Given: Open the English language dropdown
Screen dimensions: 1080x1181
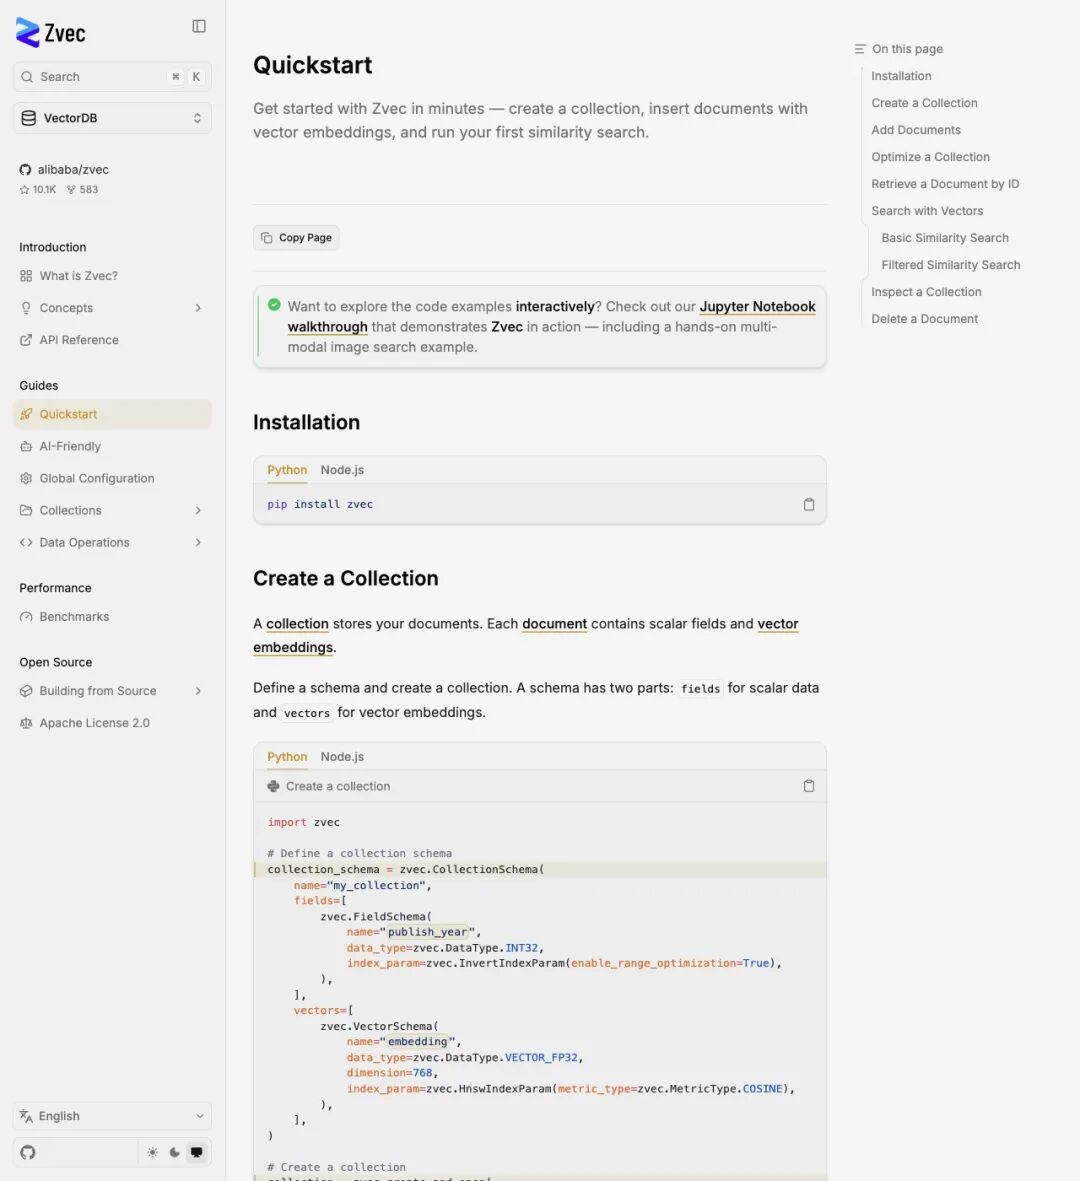Looking at the screenshot, I should tap(112, 1116).
